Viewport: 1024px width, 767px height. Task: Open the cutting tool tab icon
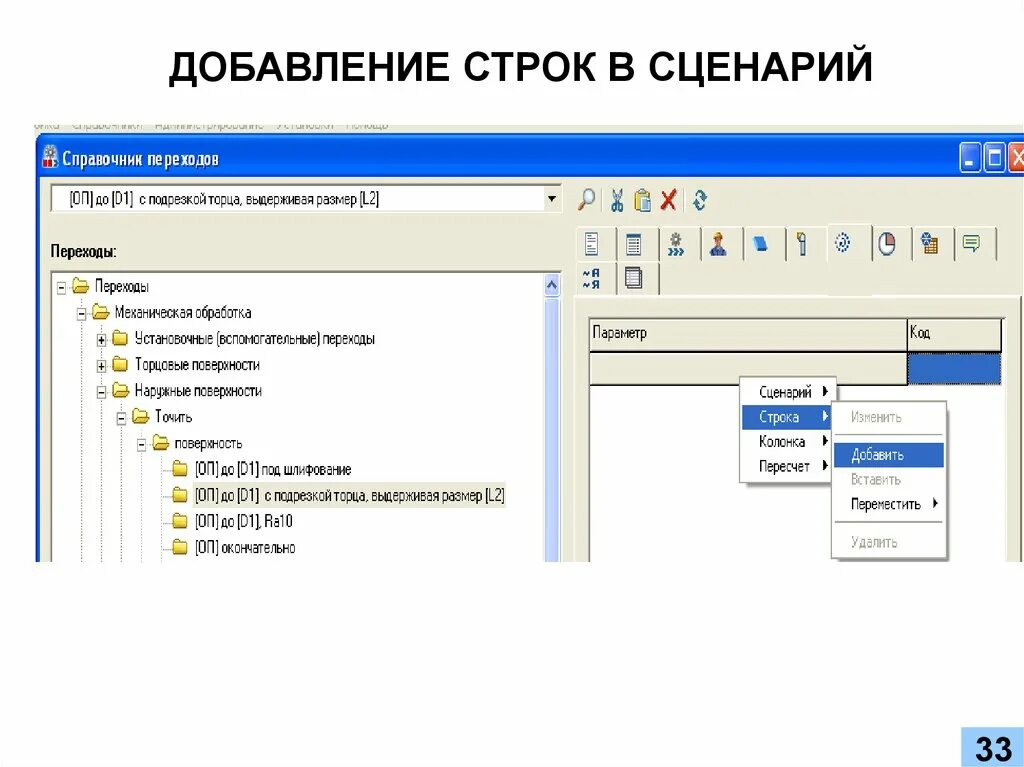(x=802, y=244)
